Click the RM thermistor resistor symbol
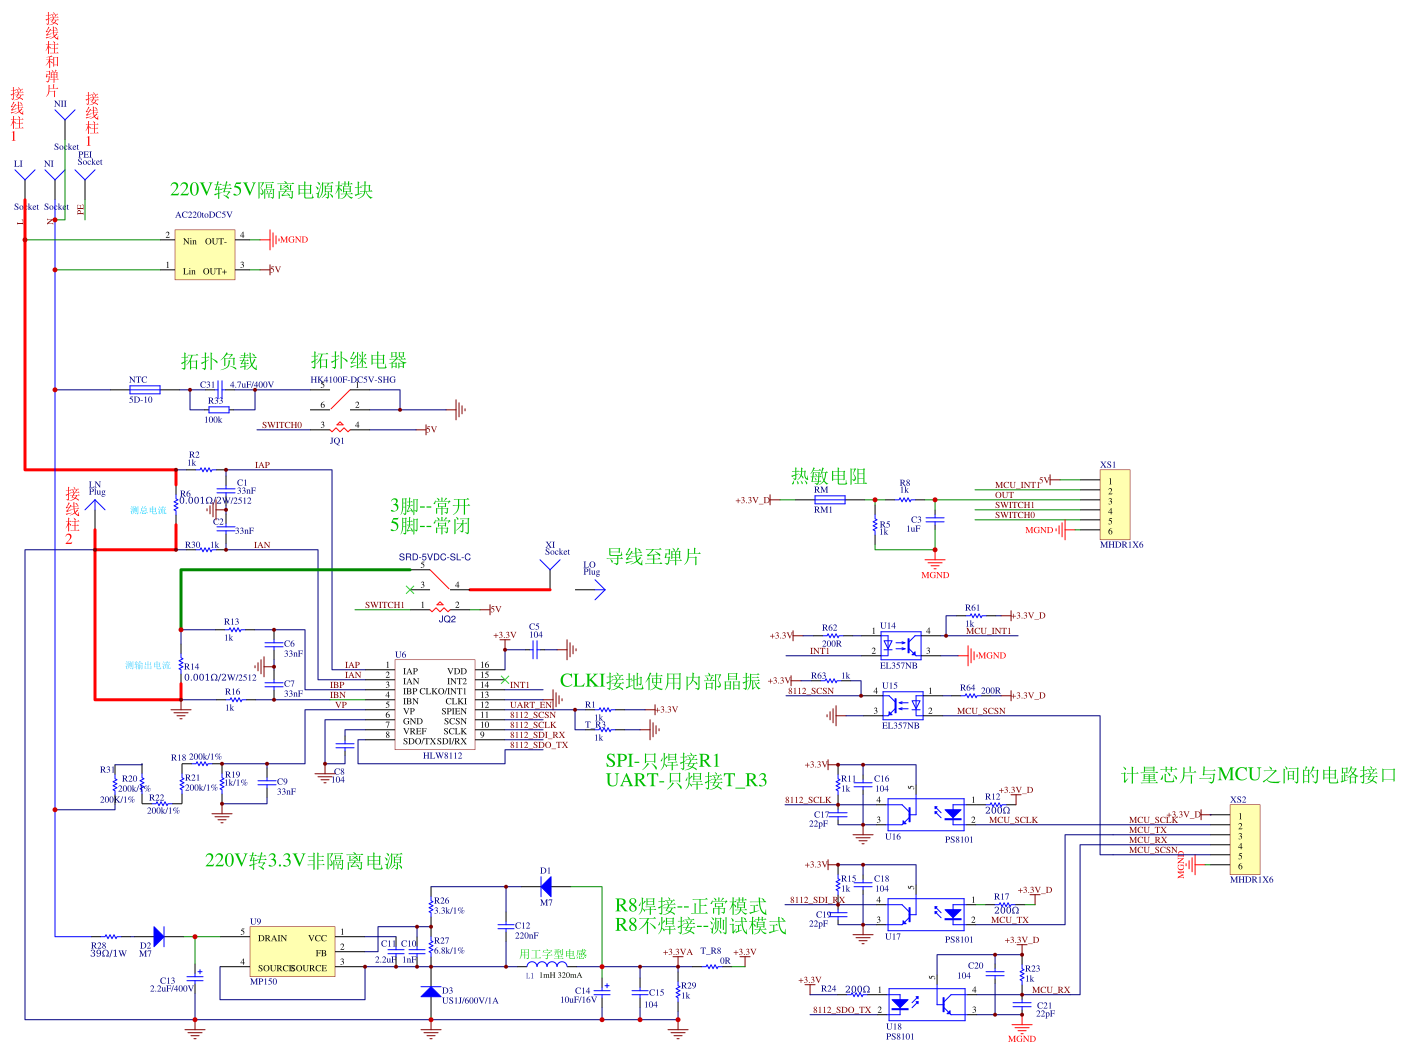 coord(829,499)
